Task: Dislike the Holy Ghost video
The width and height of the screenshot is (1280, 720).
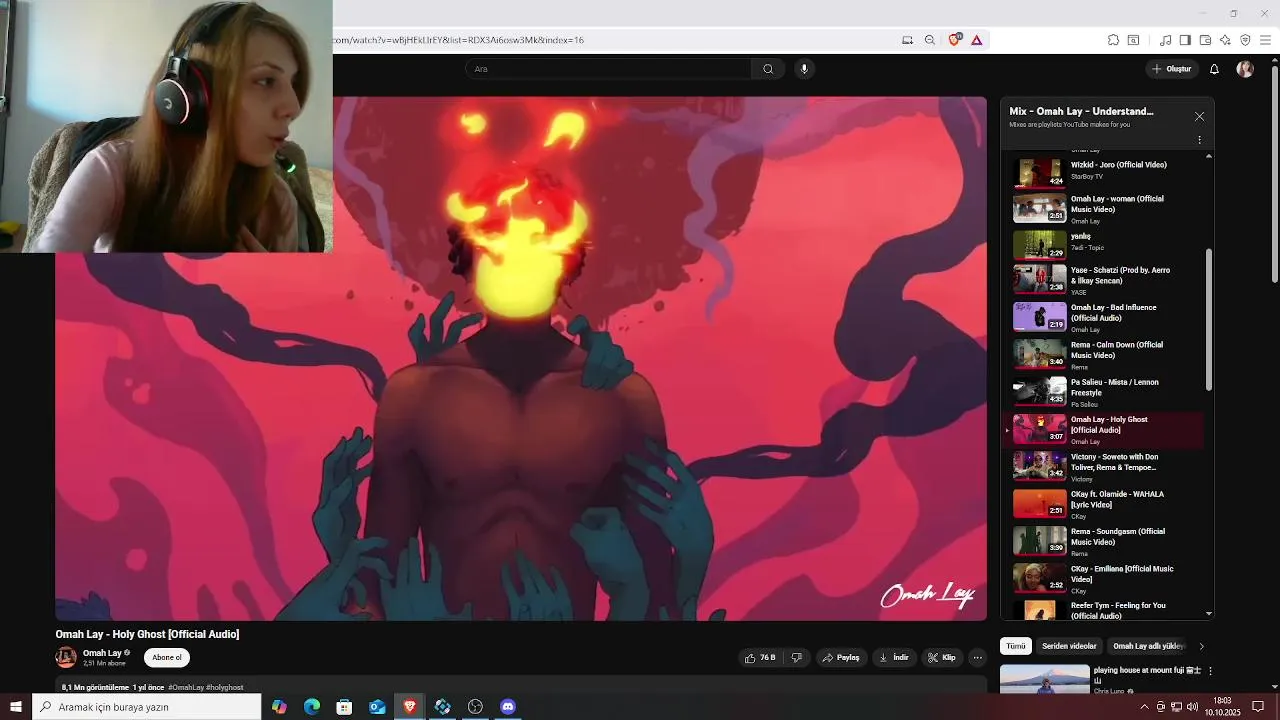Action: [x=797, y=658]
